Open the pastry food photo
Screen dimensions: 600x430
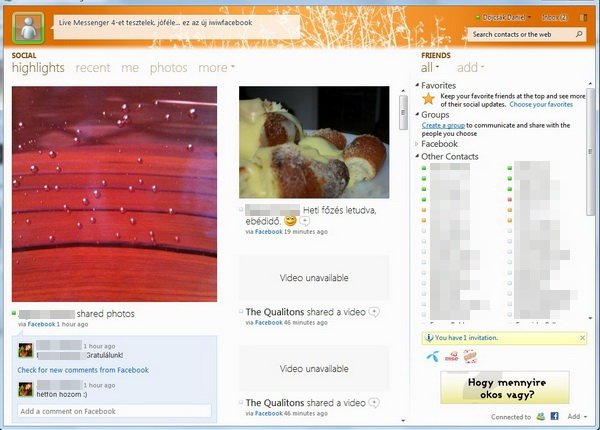314,142
